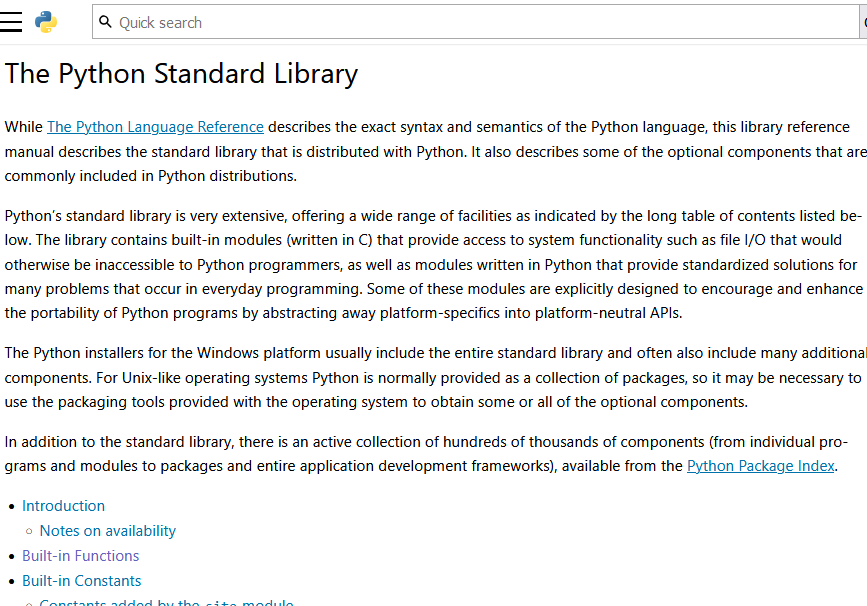Open the Built-in Constants page
Viewport: 867px width, 606px height.
coord(82,581)
